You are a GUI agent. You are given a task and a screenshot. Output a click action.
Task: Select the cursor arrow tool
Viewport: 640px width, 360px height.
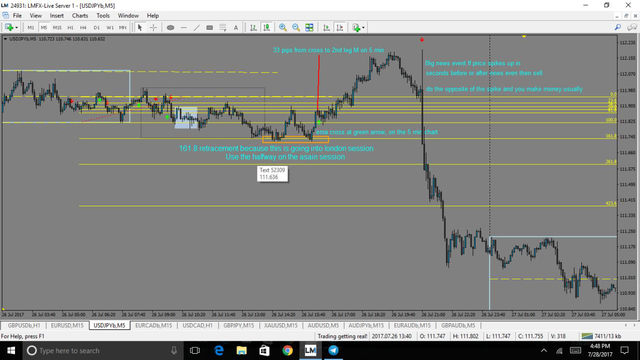(140, 27)
